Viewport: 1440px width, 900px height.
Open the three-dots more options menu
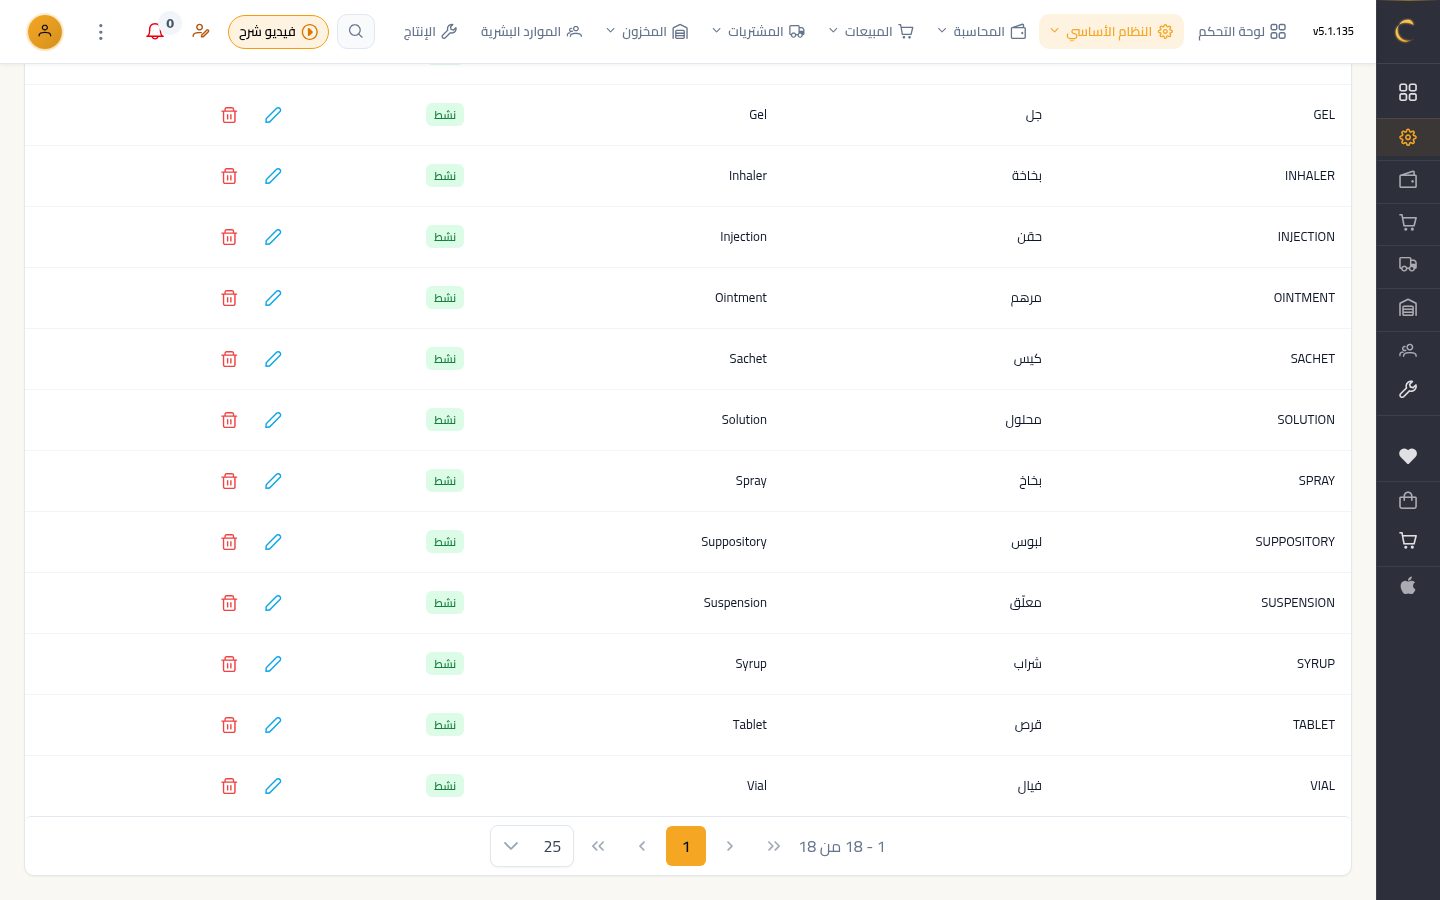[100, 32]
